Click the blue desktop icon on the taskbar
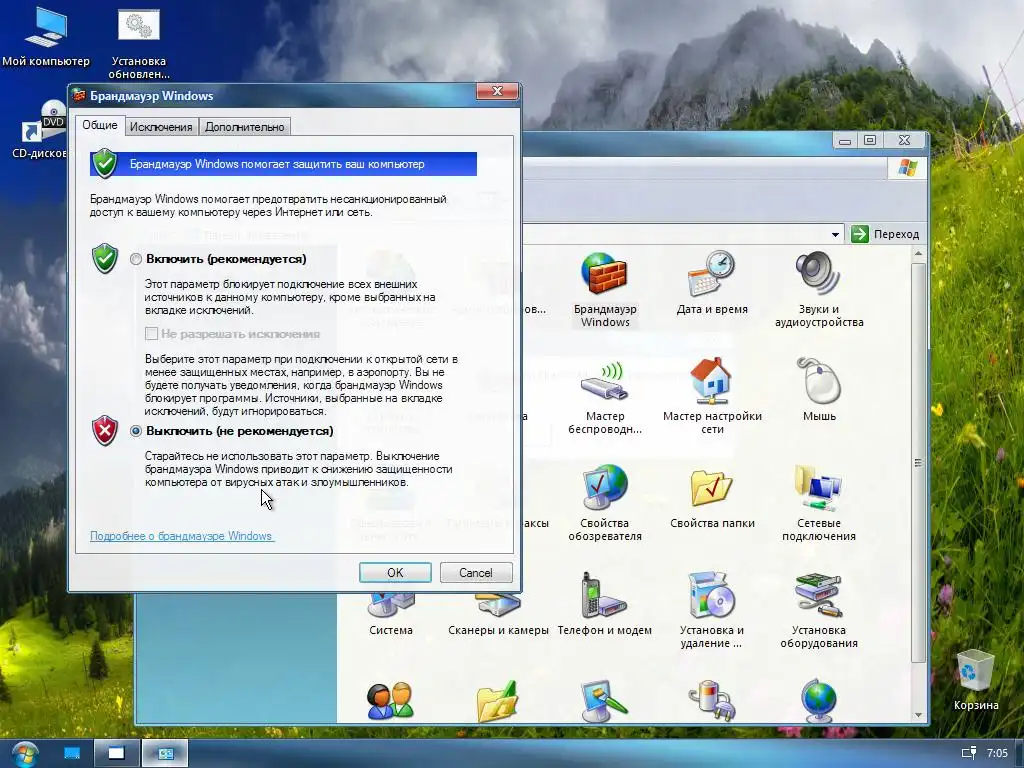Screen dimensions: 1024x768 tap(72, 753)
